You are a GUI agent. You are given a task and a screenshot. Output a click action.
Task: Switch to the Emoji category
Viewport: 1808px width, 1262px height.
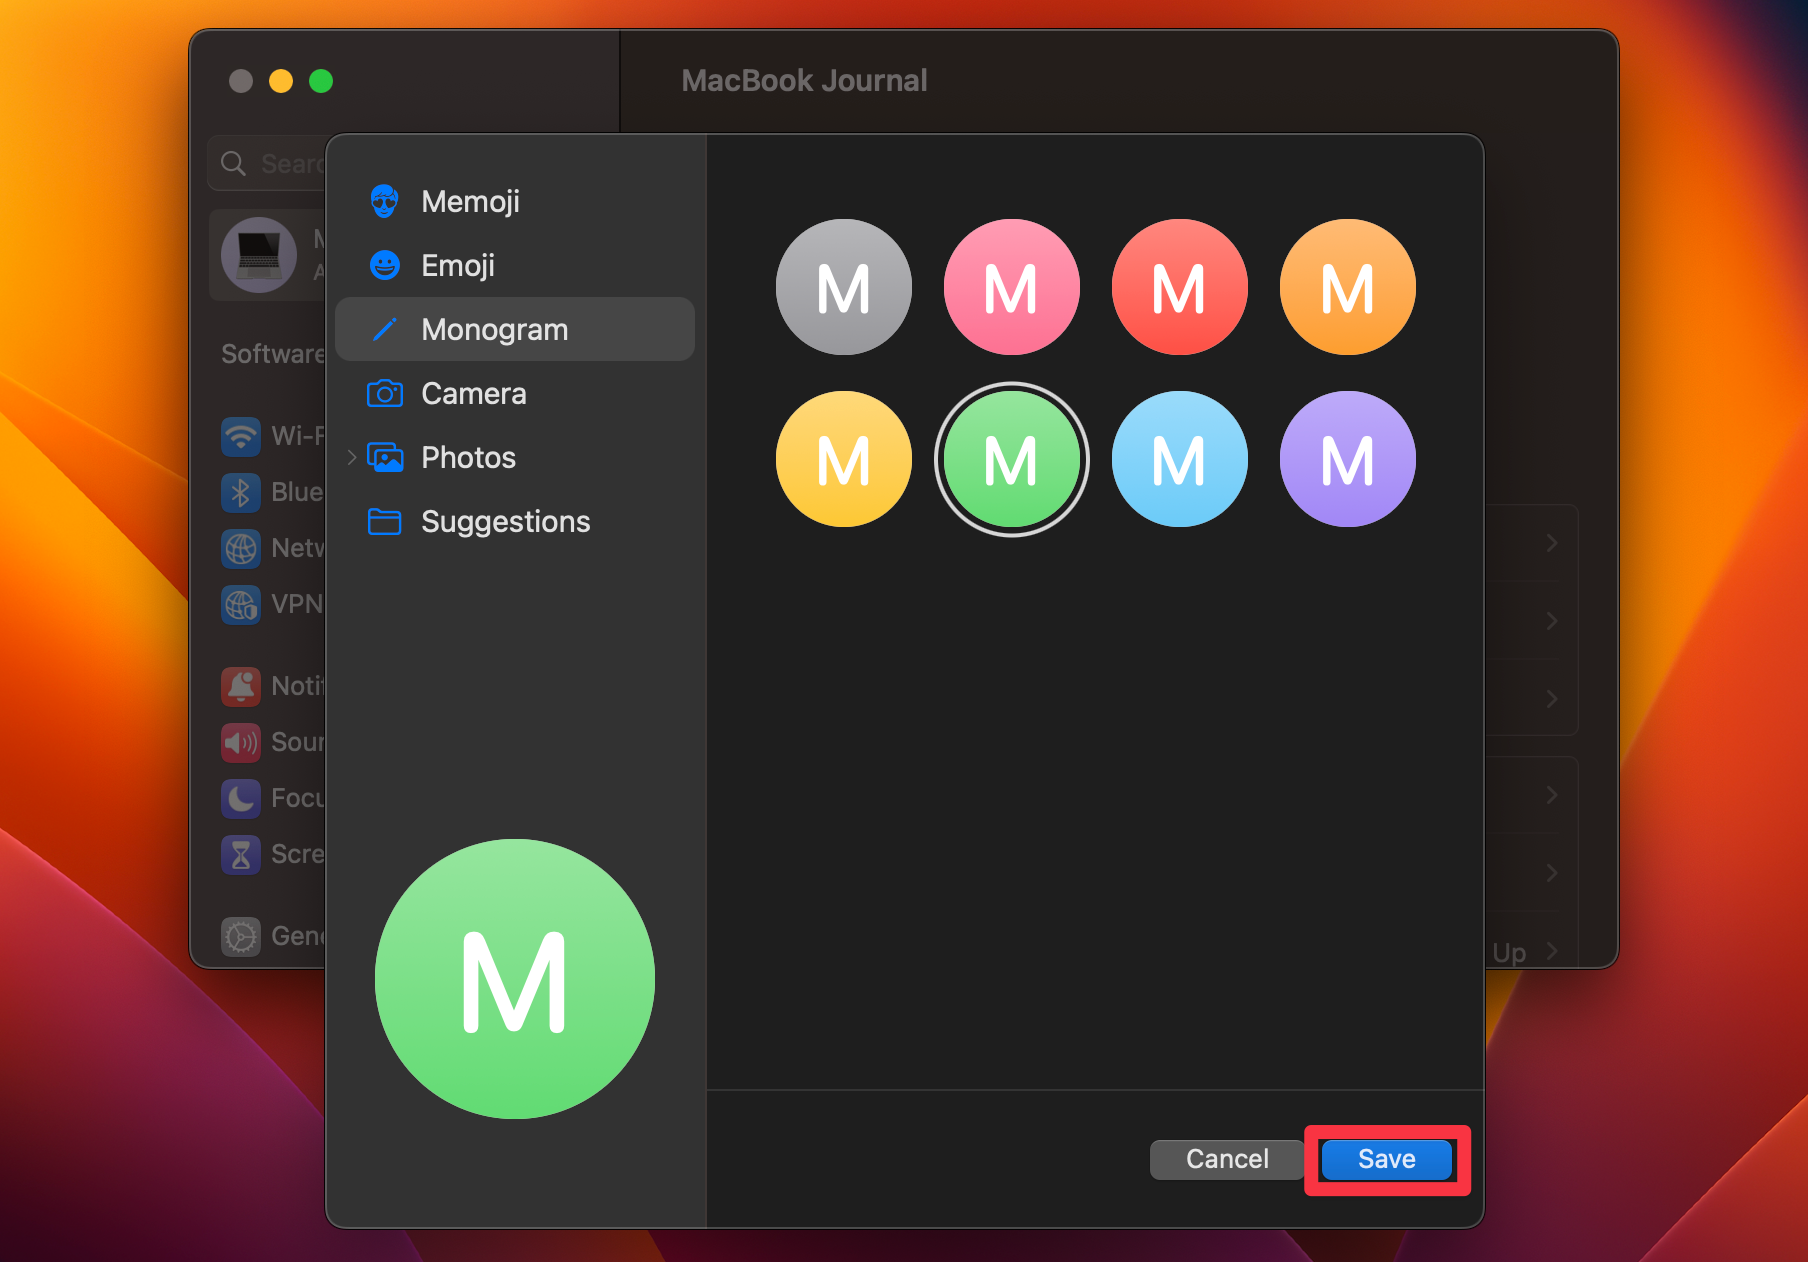(x=458, y=265)
